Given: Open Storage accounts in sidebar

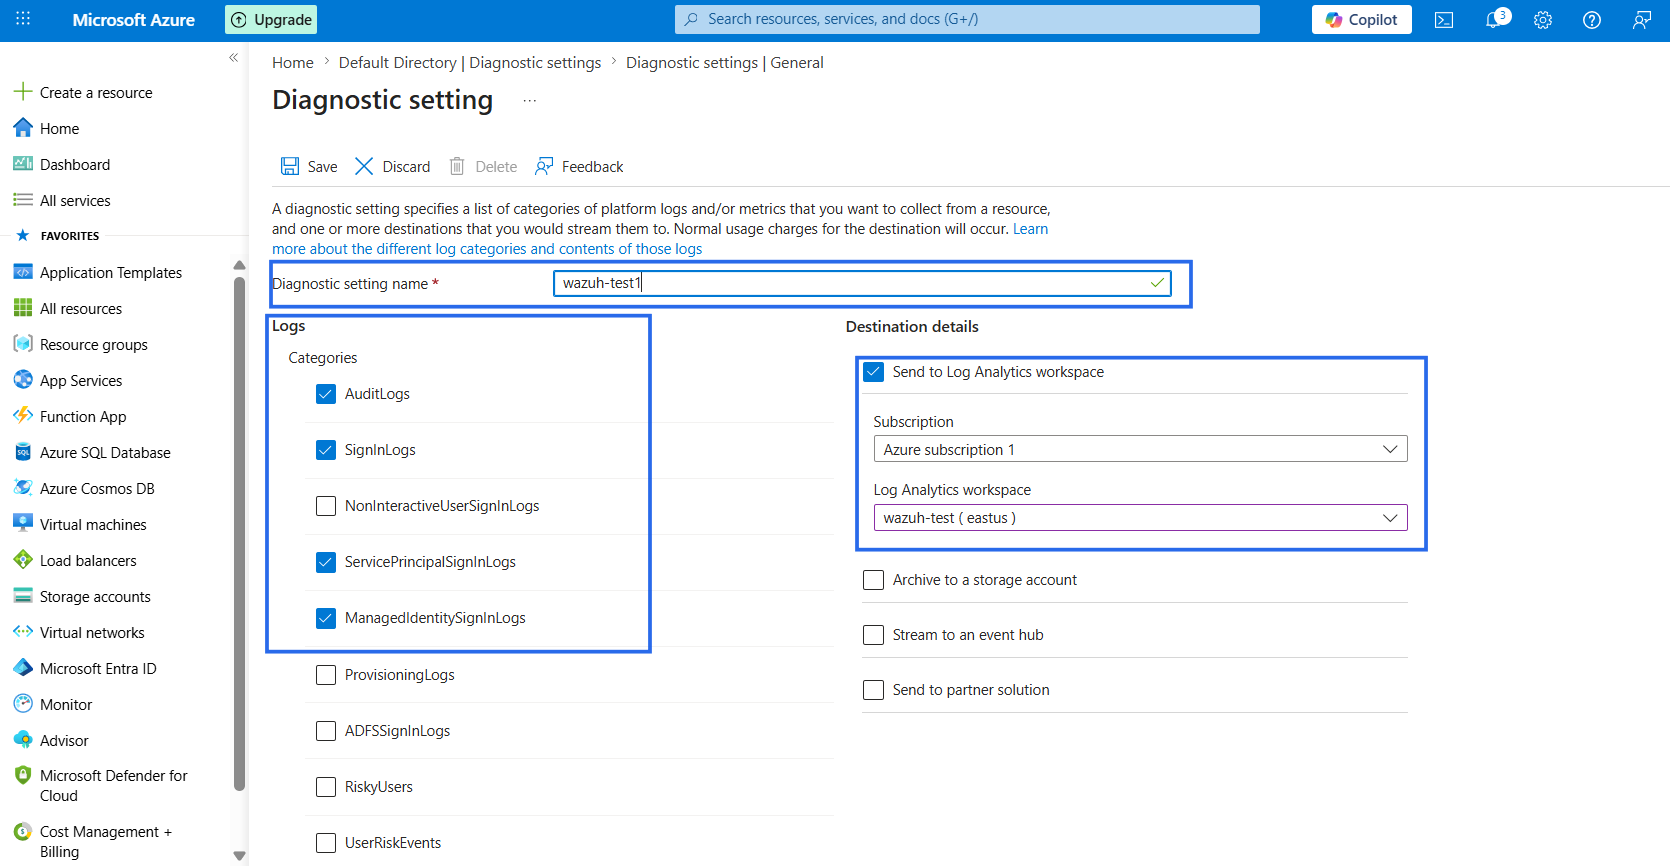Looking at the screenshot, I should tap(95, 596).
